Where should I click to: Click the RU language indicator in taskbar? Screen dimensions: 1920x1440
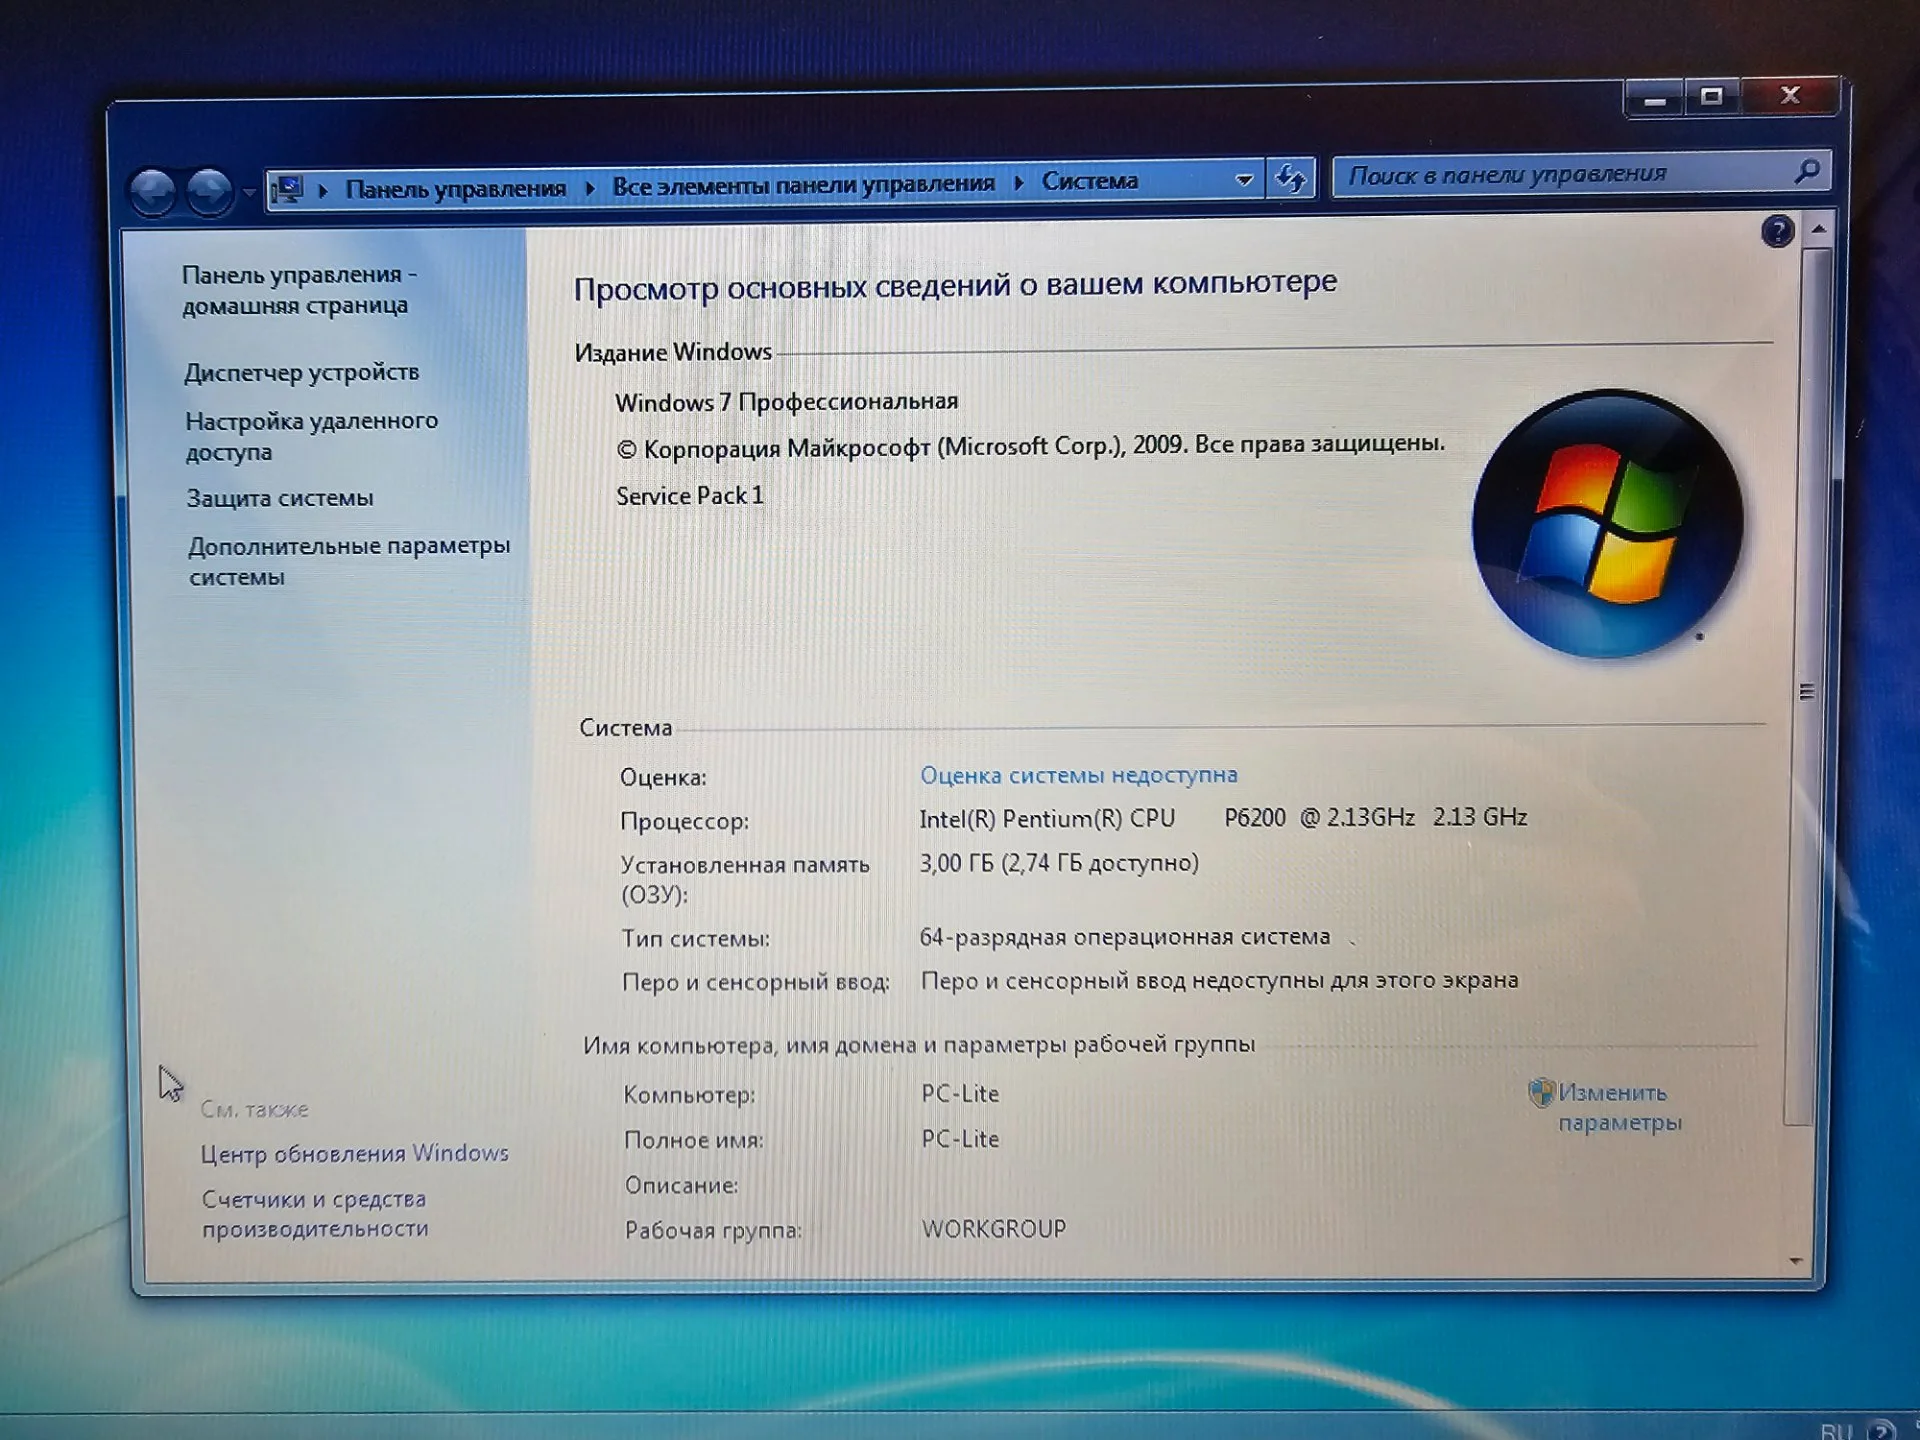click(x=1836, y=1430)
